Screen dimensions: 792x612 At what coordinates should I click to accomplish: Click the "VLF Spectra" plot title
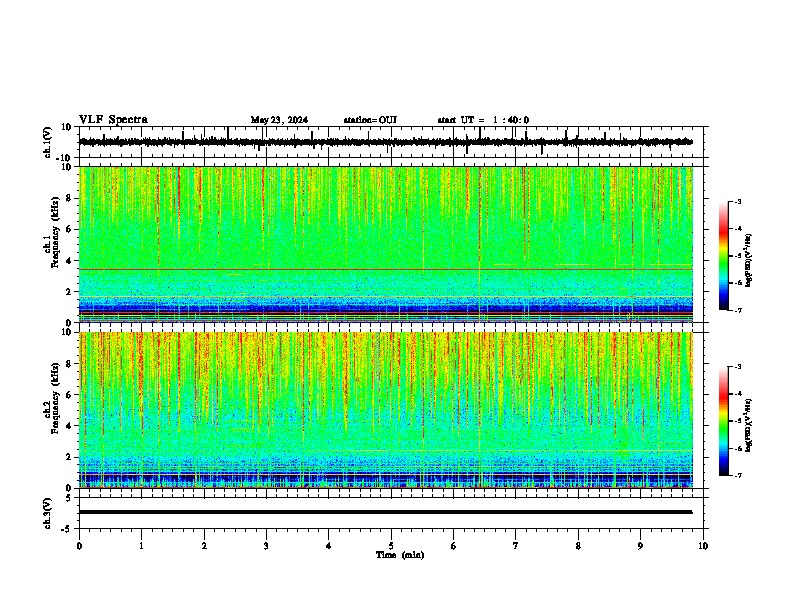[113, 120]
